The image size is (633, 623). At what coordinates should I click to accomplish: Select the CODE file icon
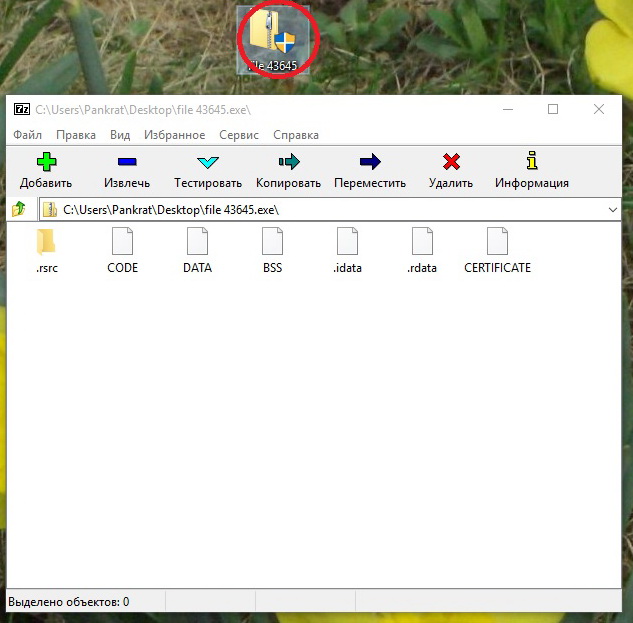[122, 241]
